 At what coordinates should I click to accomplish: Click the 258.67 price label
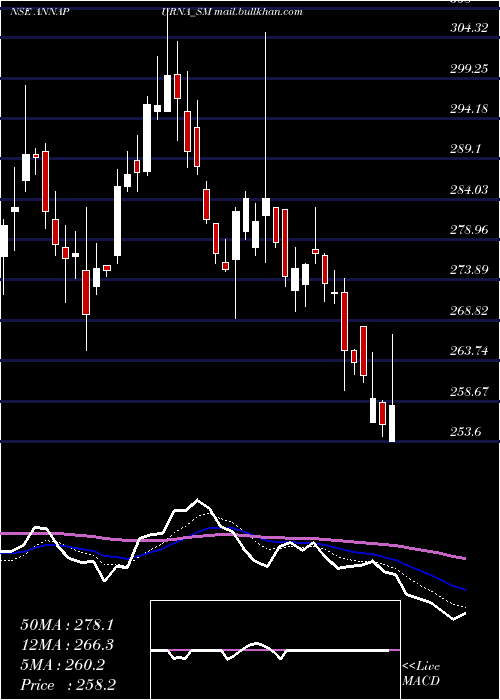(469, 392)
